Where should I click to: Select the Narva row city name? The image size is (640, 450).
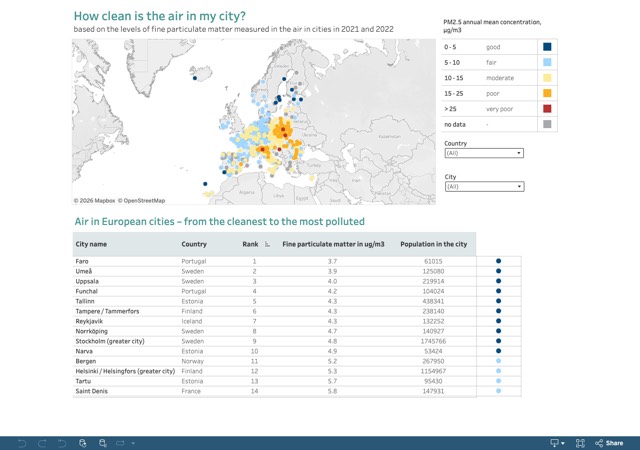84,351
